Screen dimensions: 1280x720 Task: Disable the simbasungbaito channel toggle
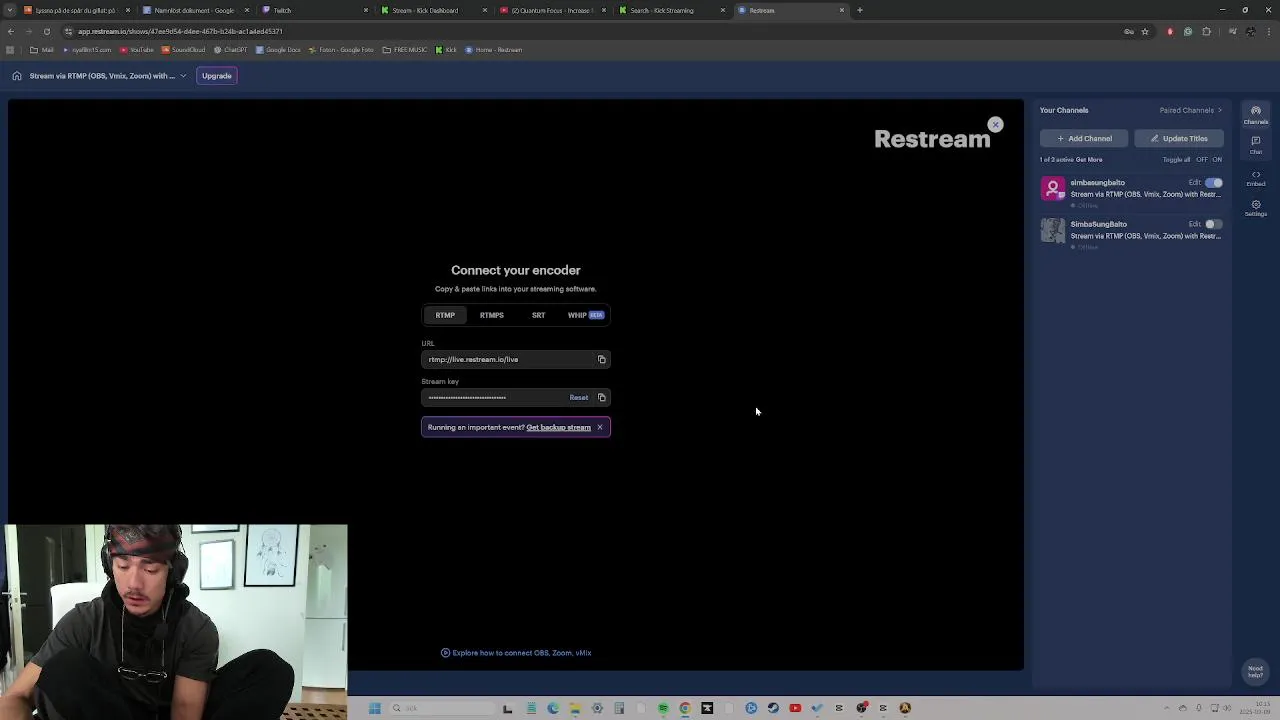point(1214,183)
